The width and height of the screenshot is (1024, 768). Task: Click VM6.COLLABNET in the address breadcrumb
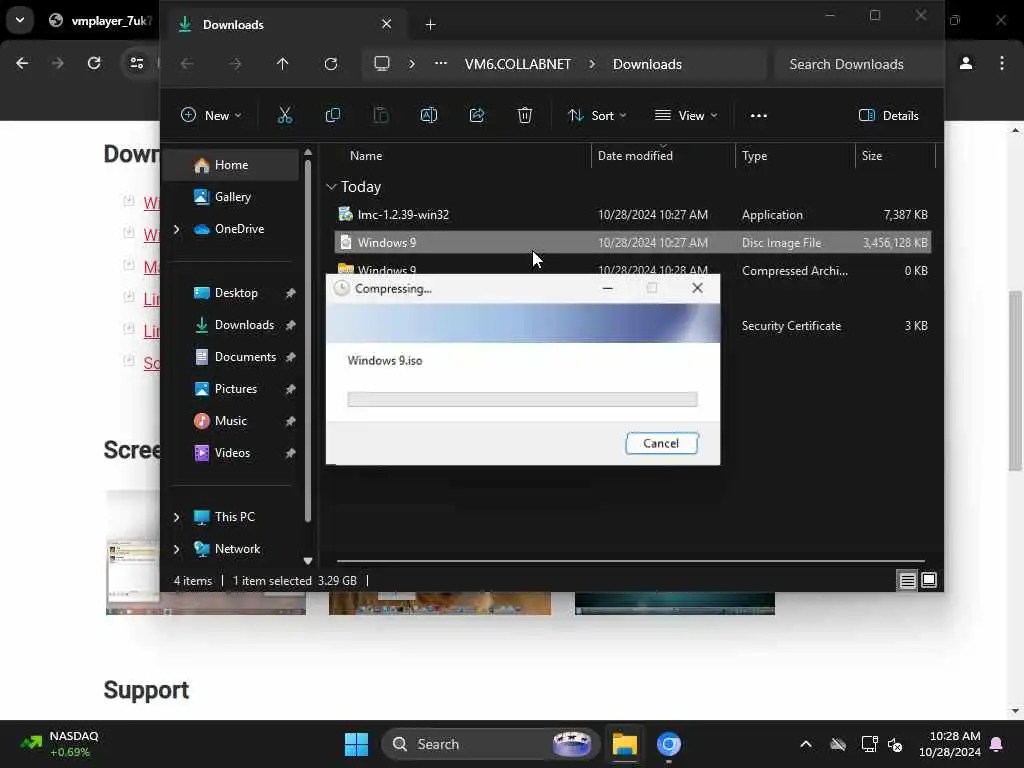click(x=518, y=64)
